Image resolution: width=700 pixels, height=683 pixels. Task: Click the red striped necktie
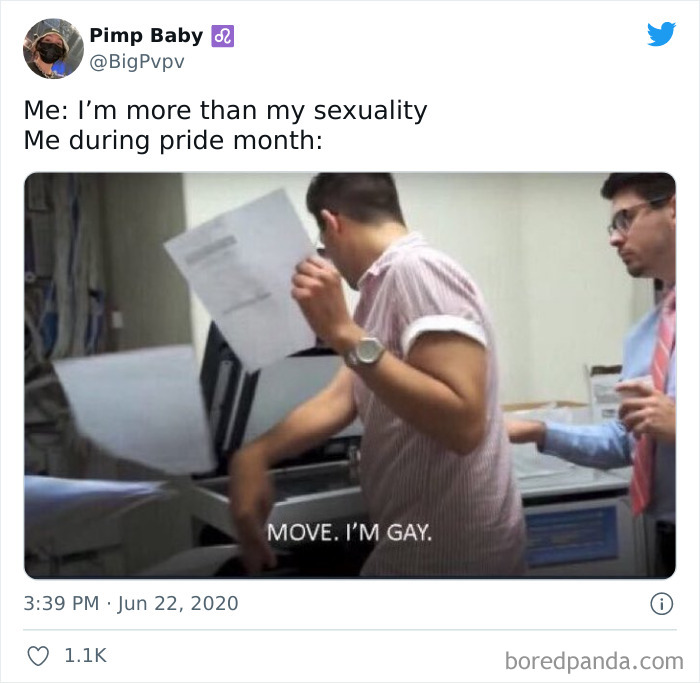click(652, 402)
